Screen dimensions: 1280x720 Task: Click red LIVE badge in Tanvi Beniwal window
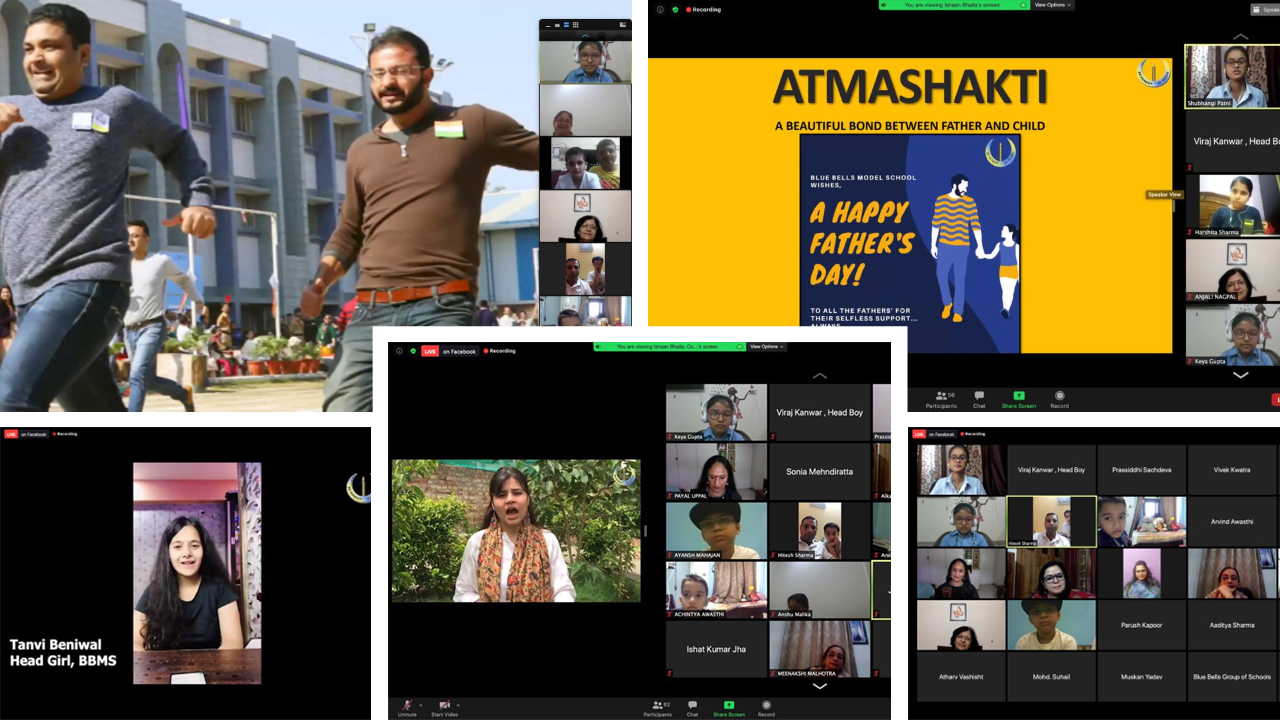click(x=11, y=434)
